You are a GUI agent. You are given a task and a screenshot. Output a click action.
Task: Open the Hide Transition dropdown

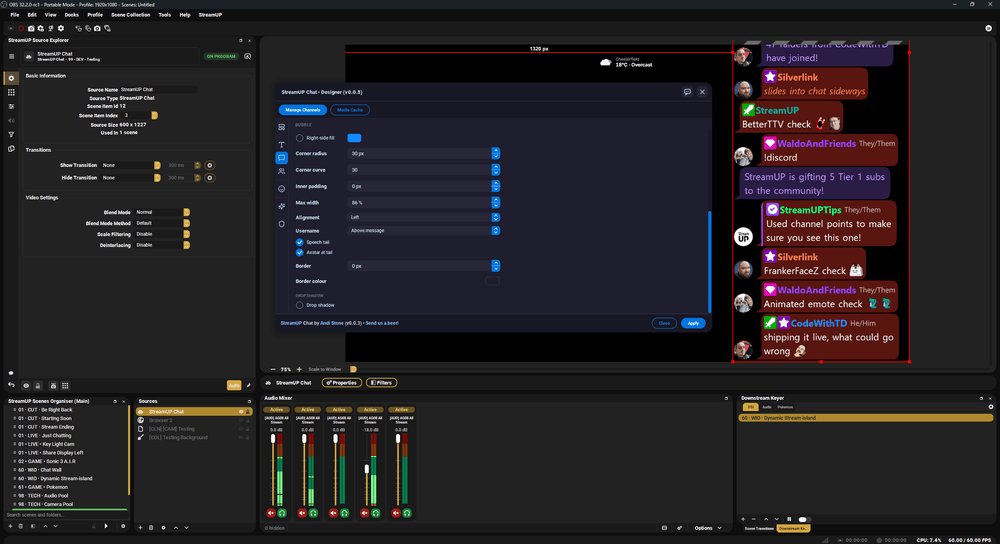131,178
